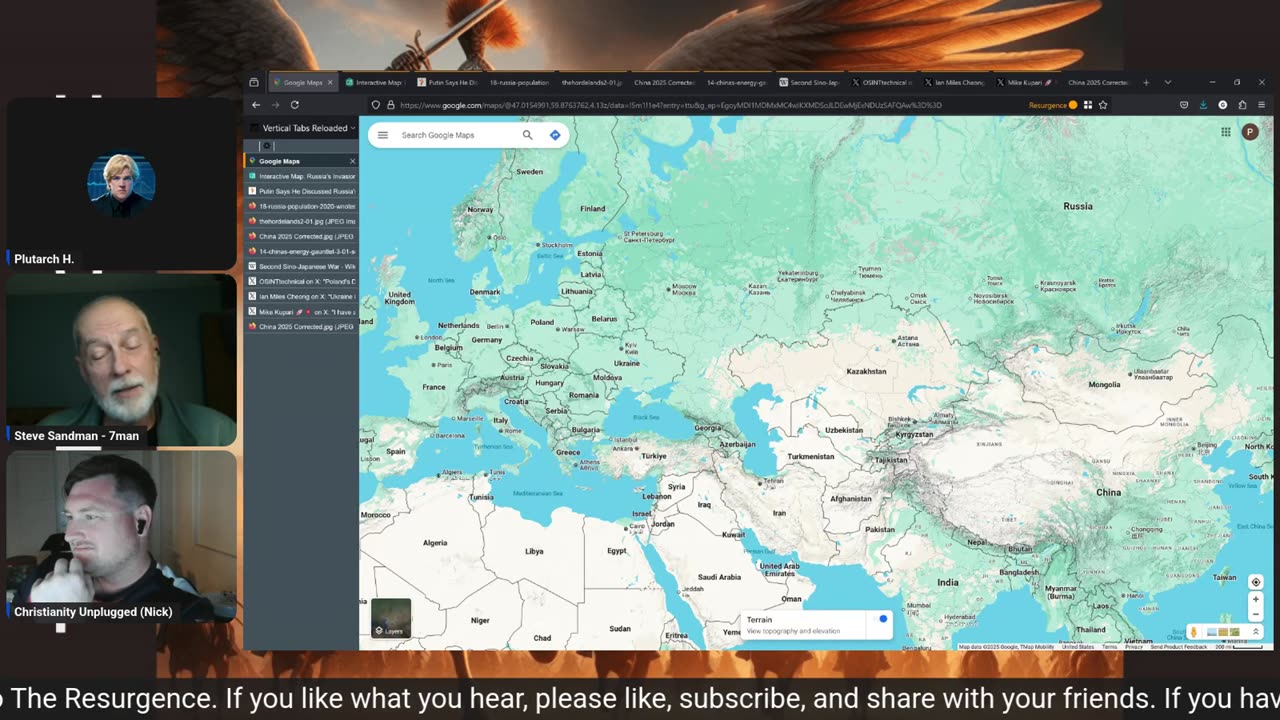Toggle the Terrain switch
1280x720 pixels.
pyautogui.click(x=880, y=620)
